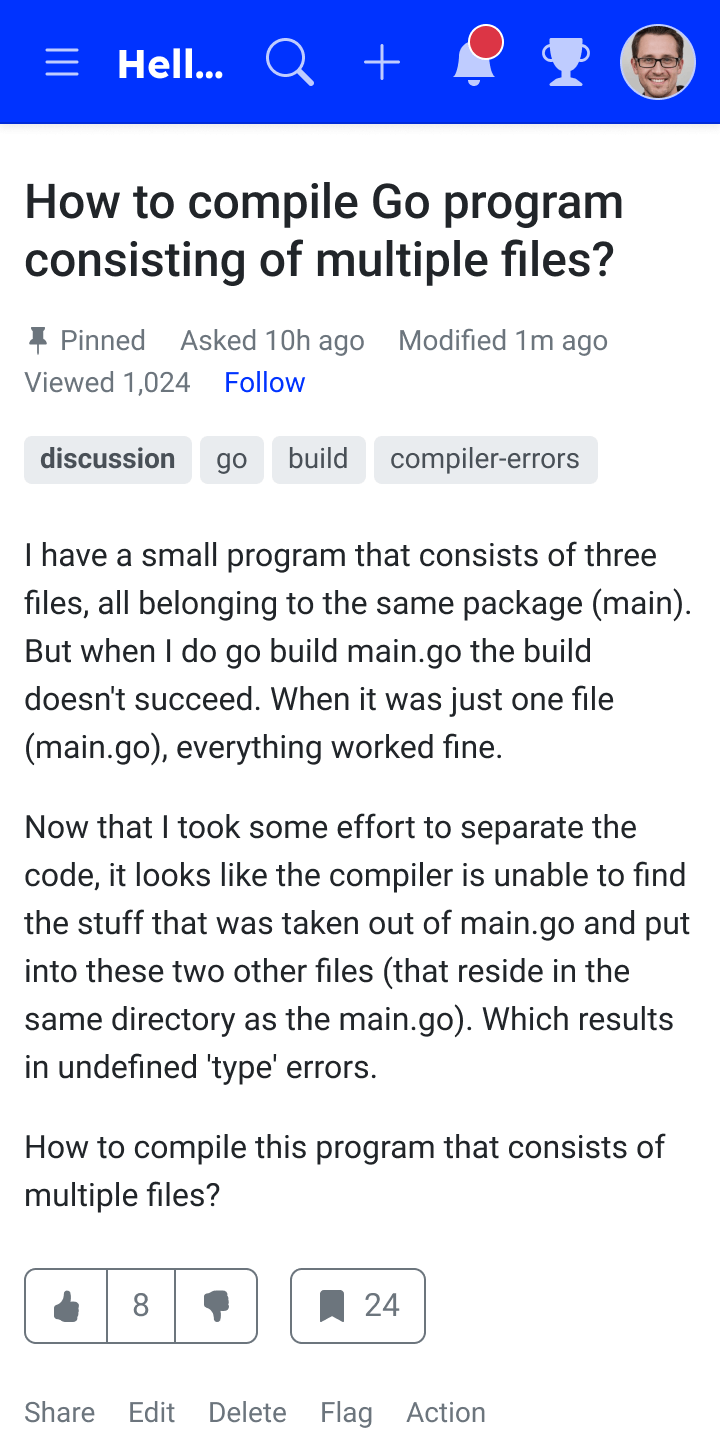
Task: Click the vote count number 8
Action: point(141,1306)
